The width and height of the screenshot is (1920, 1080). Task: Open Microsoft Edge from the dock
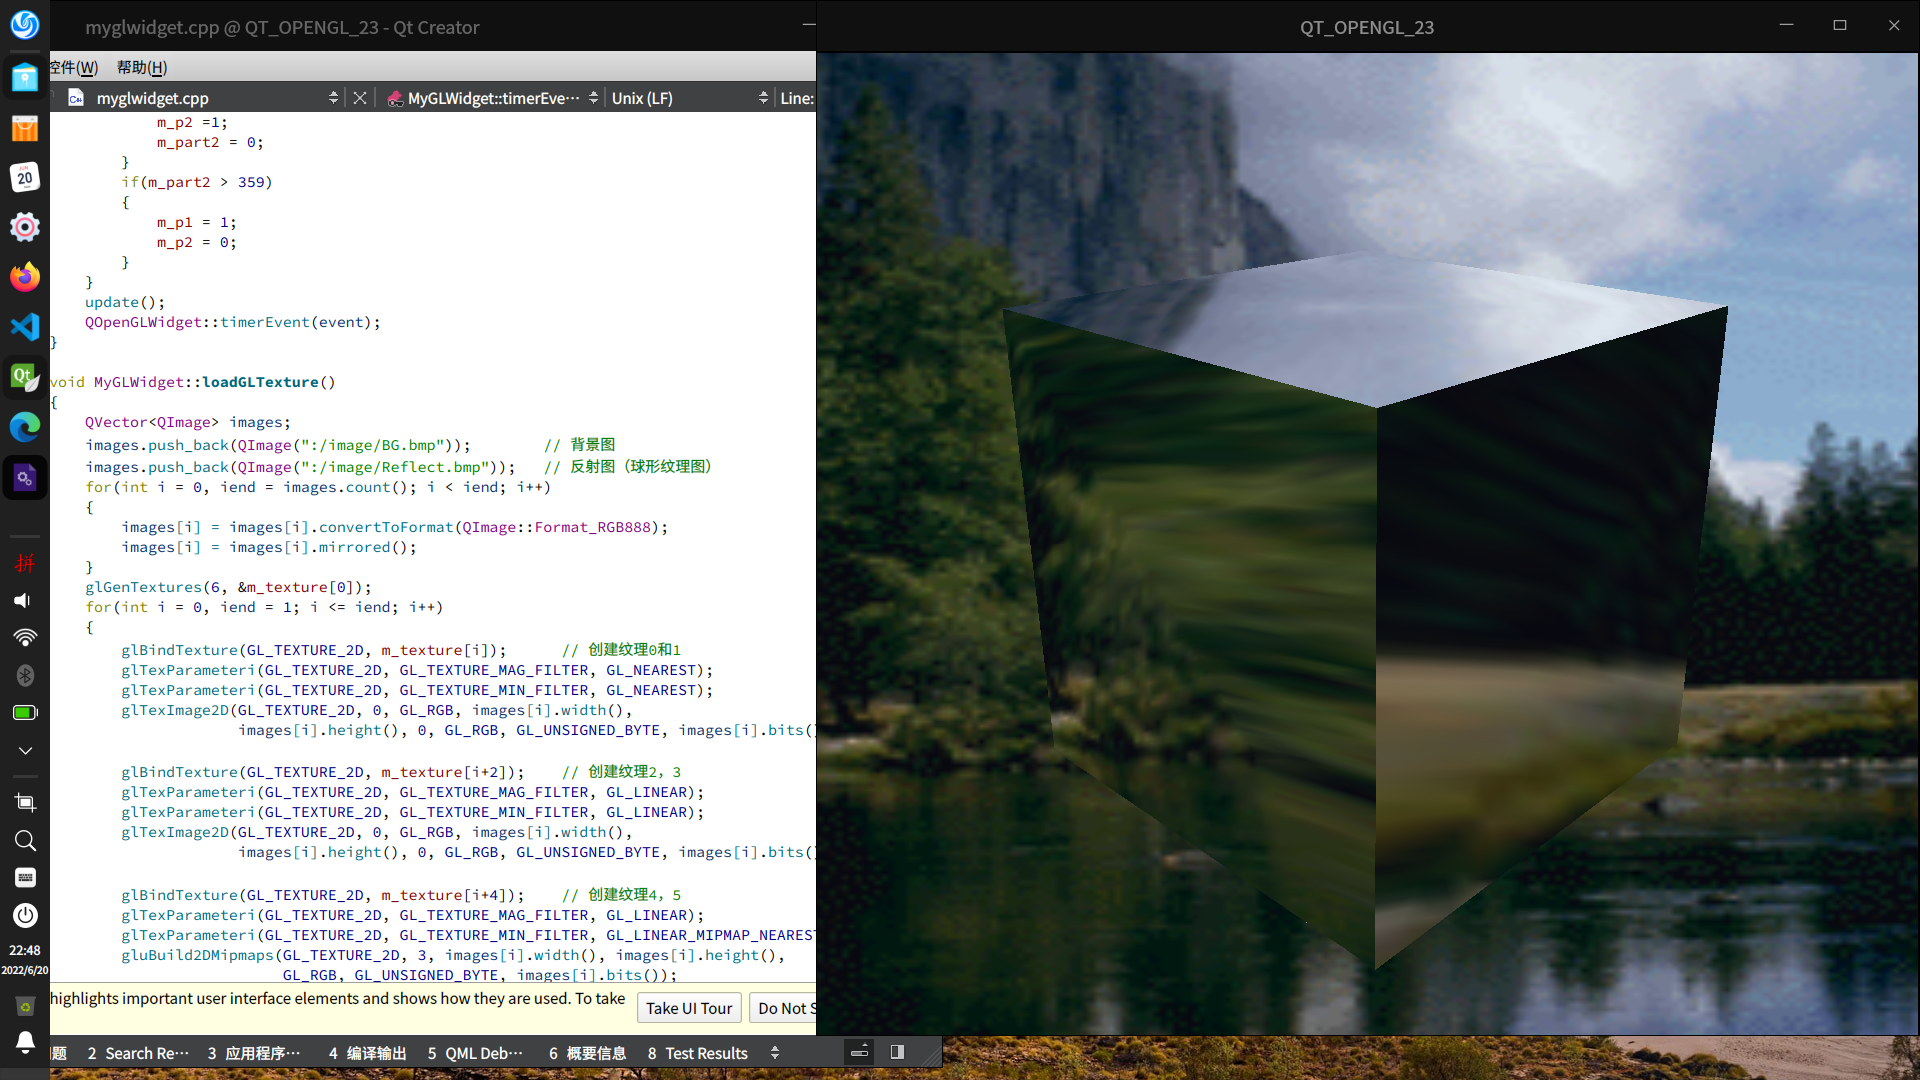tap(25, 427)
